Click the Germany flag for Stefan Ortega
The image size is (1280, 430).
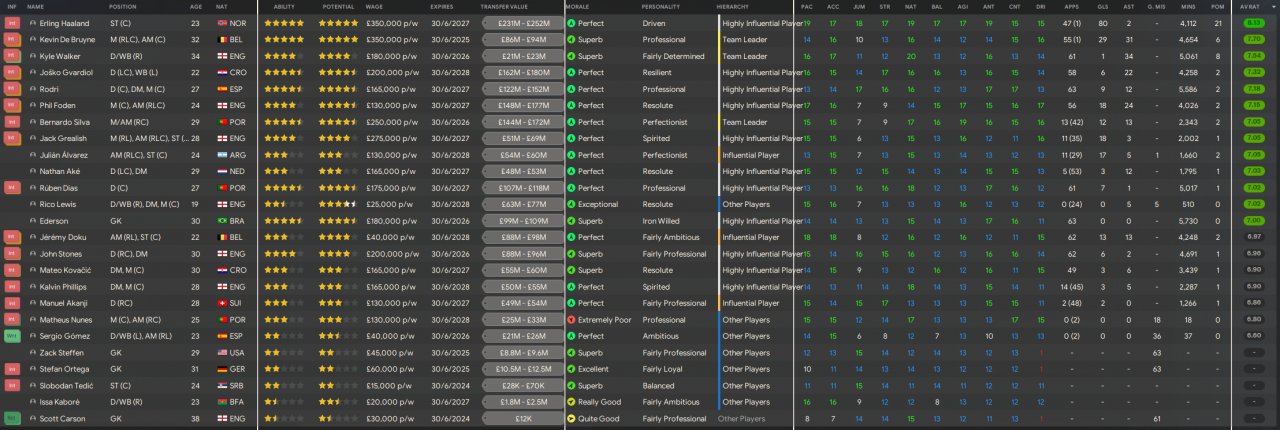click(222, 369)
